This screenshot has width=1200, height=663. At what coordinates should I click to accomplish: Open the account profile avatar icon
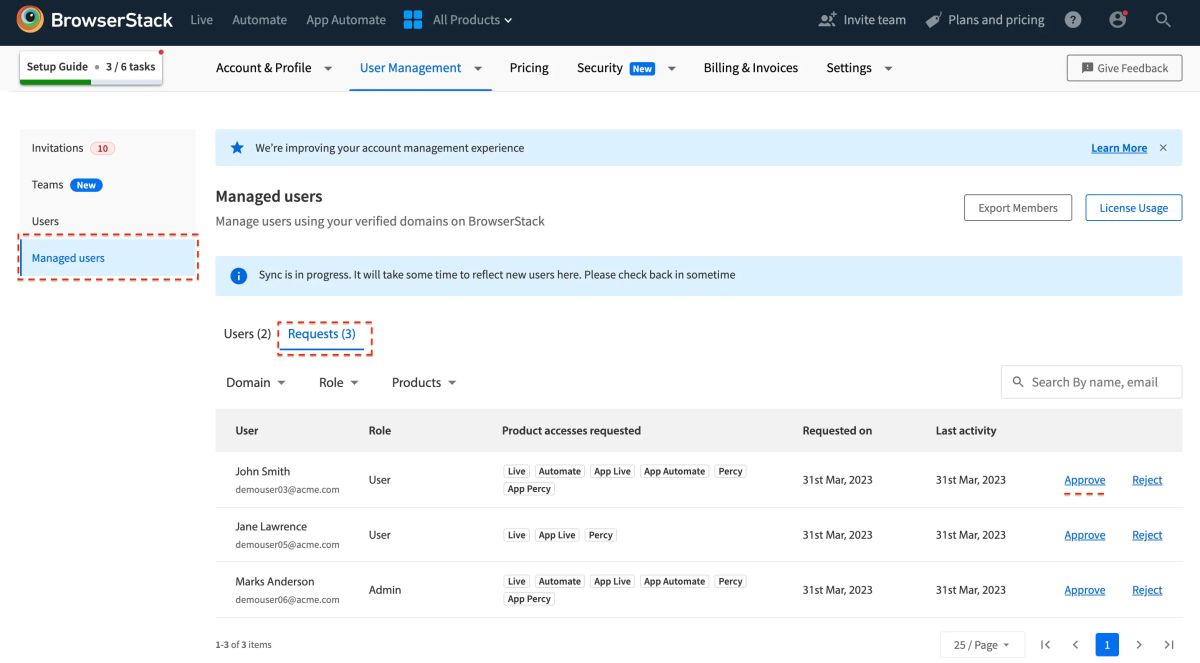point(1118,19)
